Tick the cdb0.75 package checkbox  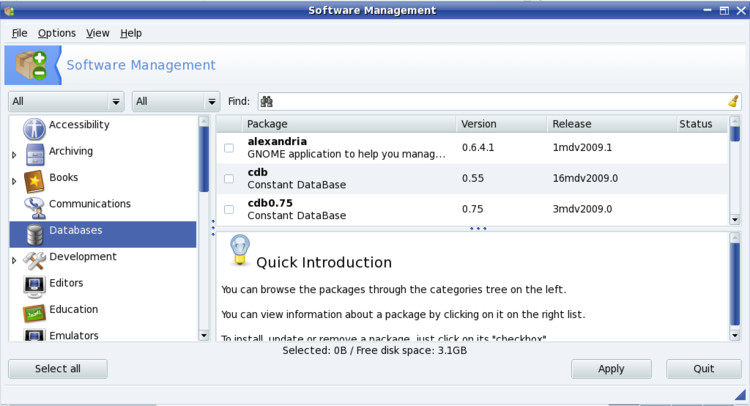pos(229,209)
